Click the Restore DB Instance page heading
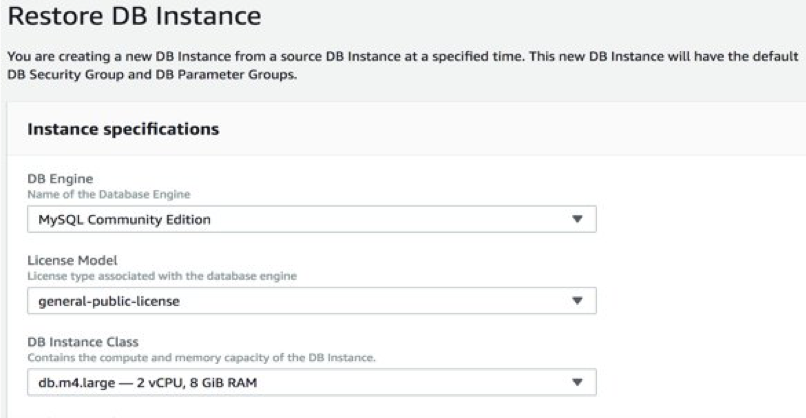The width and height of the screenshot is (806, 418). [x=134, y=17]
